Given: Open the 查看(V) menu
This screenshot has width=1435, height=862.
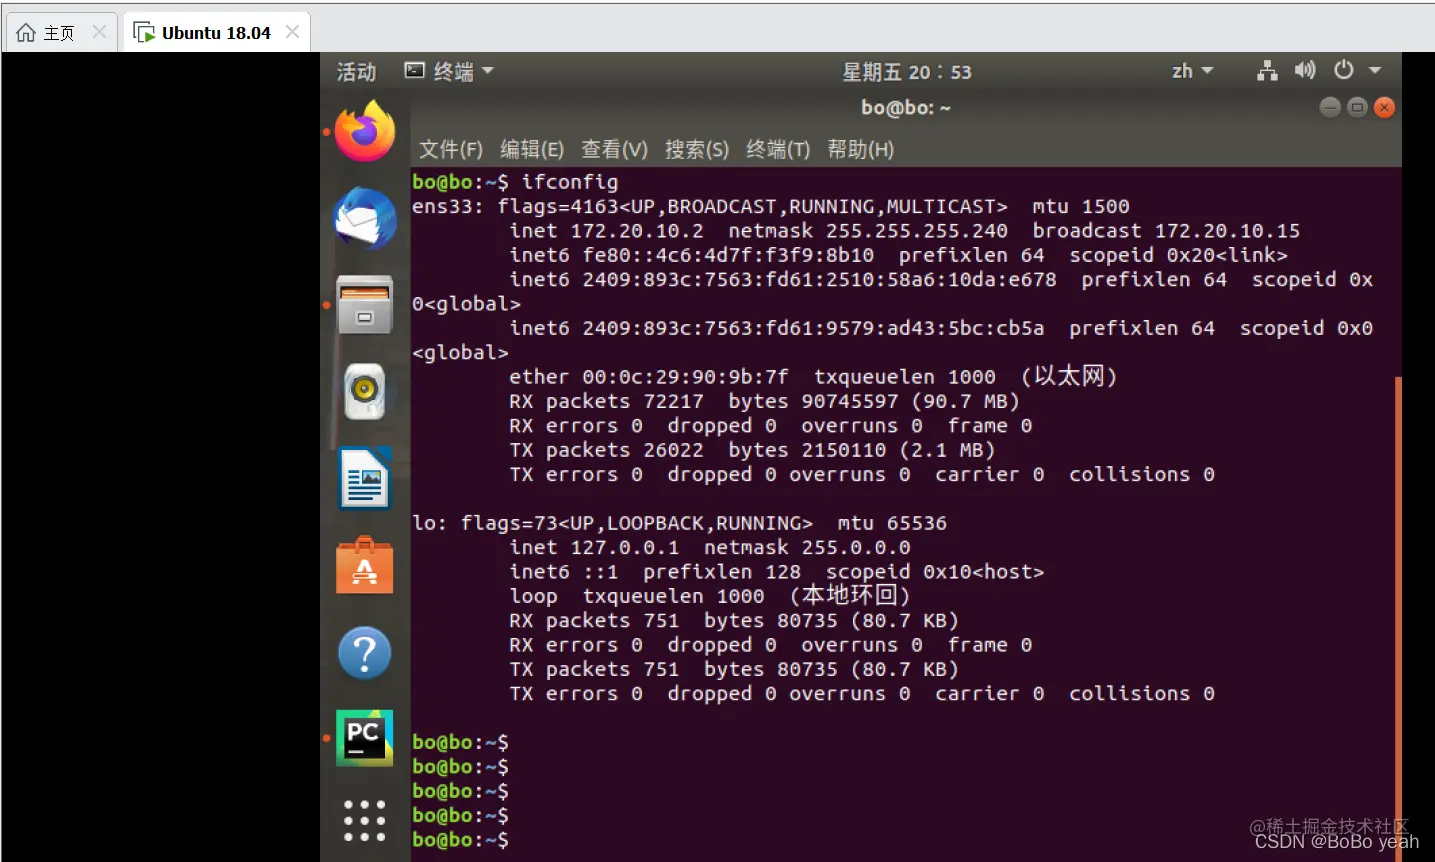Looking at the screenshot, I should (x=614, y=149).
